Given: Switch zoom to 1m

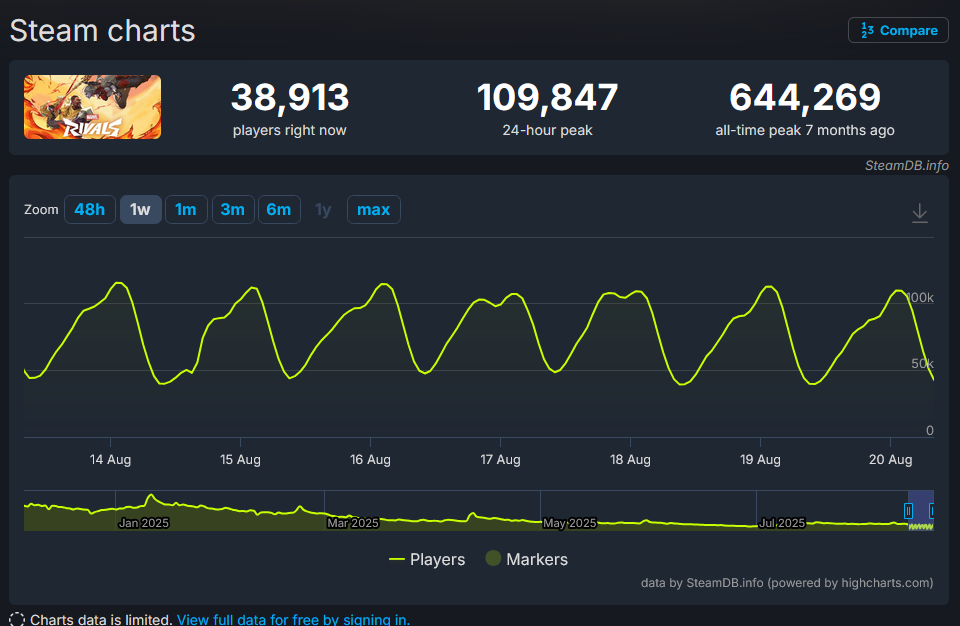Looking at the screenshot, I should [x=186, y=209].
